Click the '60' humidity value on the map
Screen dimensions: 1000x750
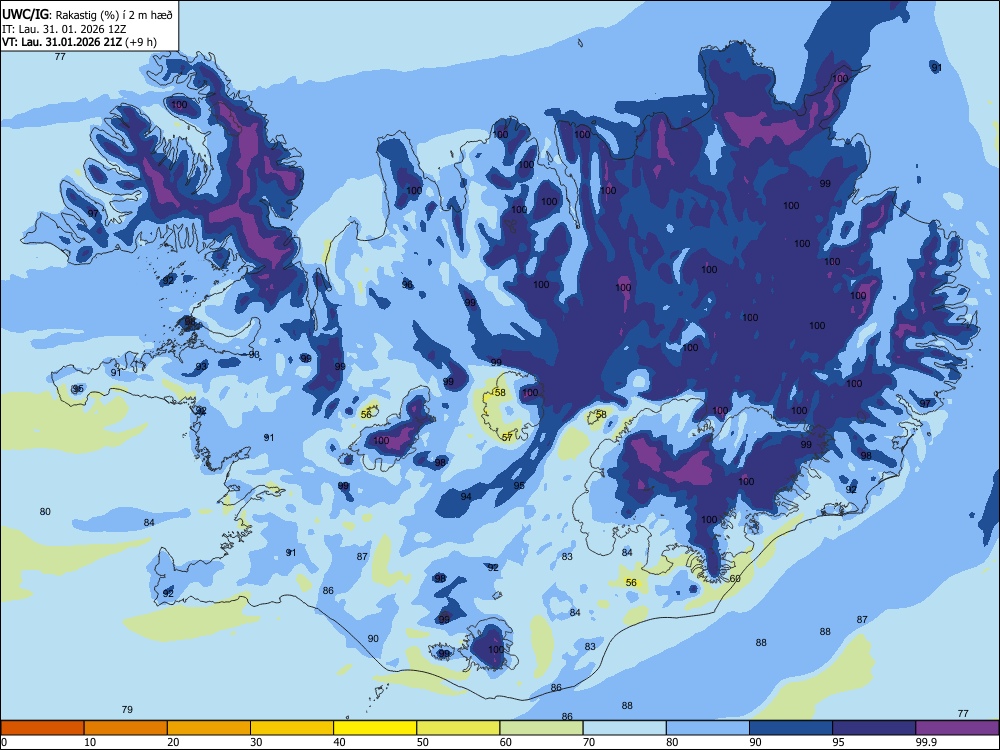point(735,578)
